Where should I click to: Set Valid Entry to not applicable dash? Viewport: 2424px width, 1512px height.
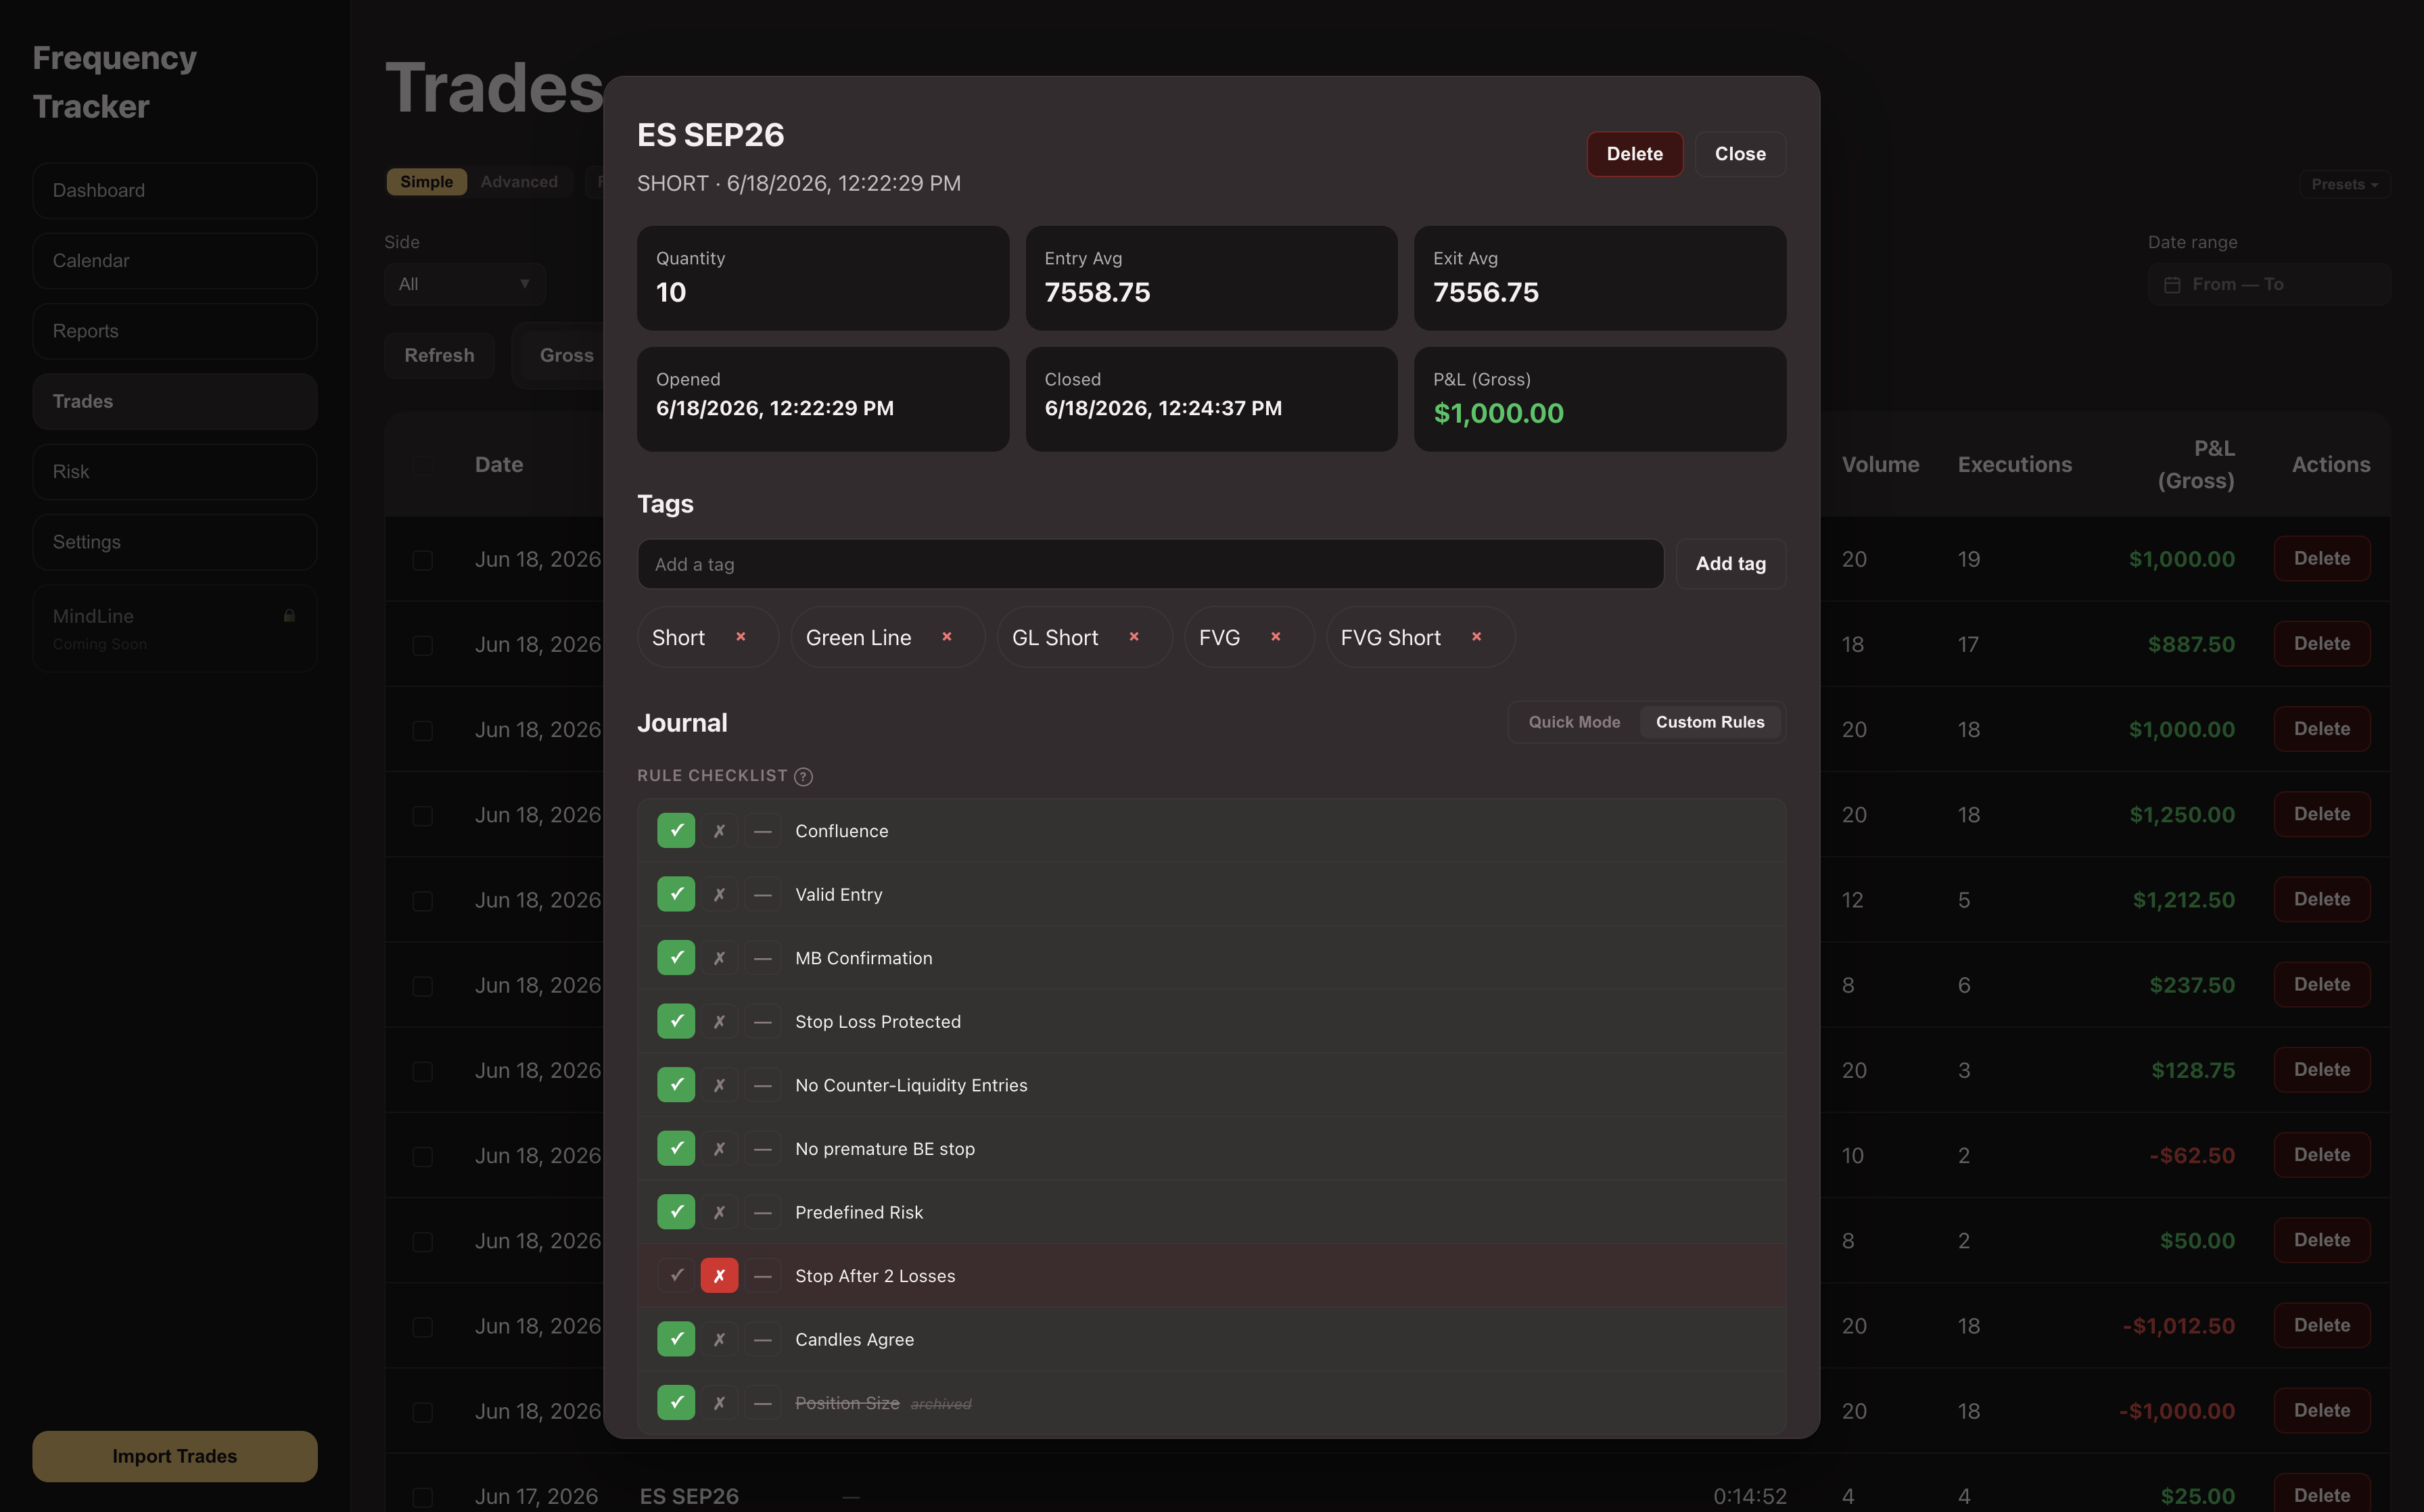click(763, 894)
